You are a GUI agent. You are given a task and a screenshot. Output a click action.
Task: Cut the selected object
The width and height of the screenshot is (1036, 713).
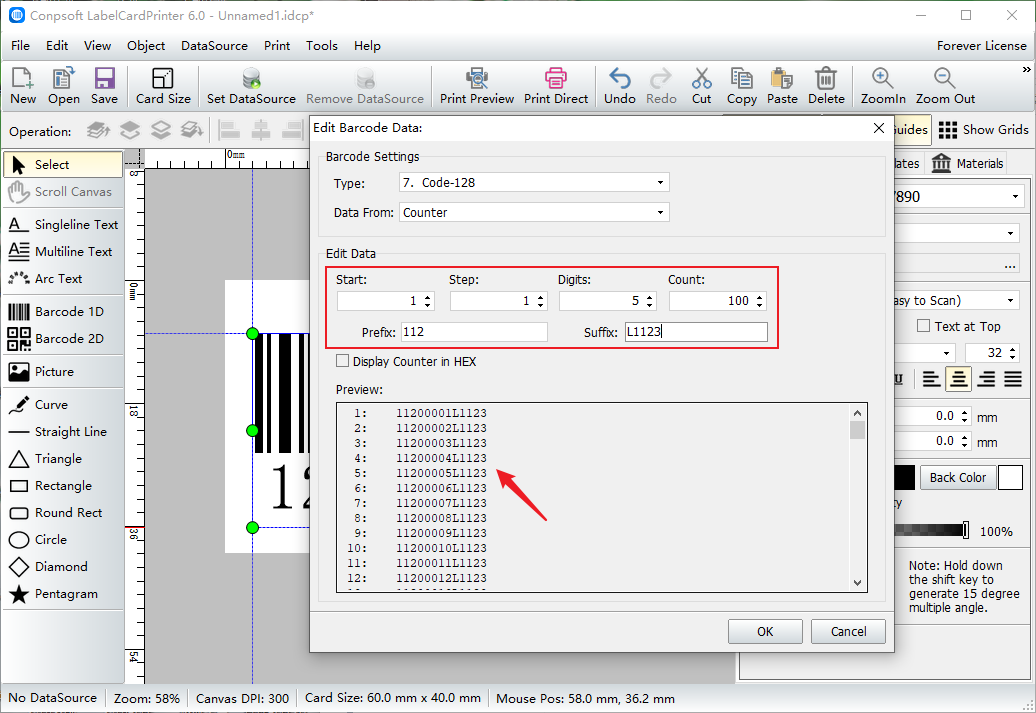[x=702, y=86]
